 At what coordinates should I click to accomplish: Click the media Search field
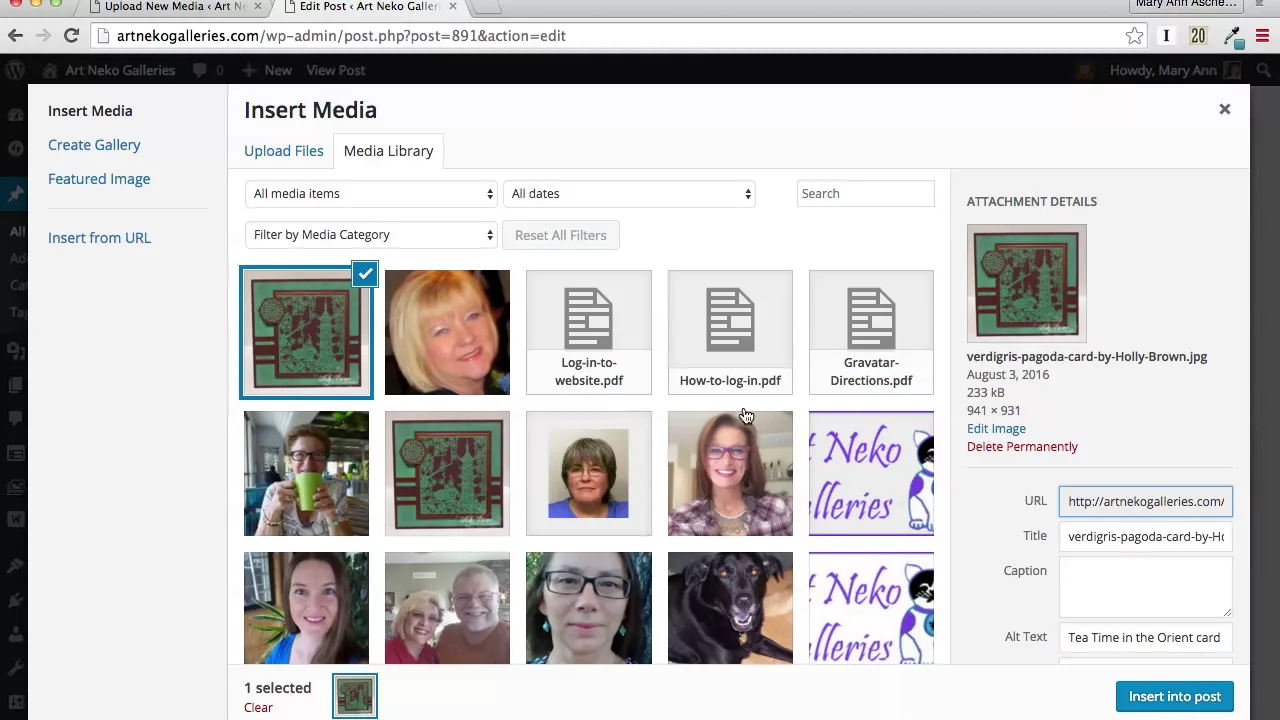tap(865, 194)
